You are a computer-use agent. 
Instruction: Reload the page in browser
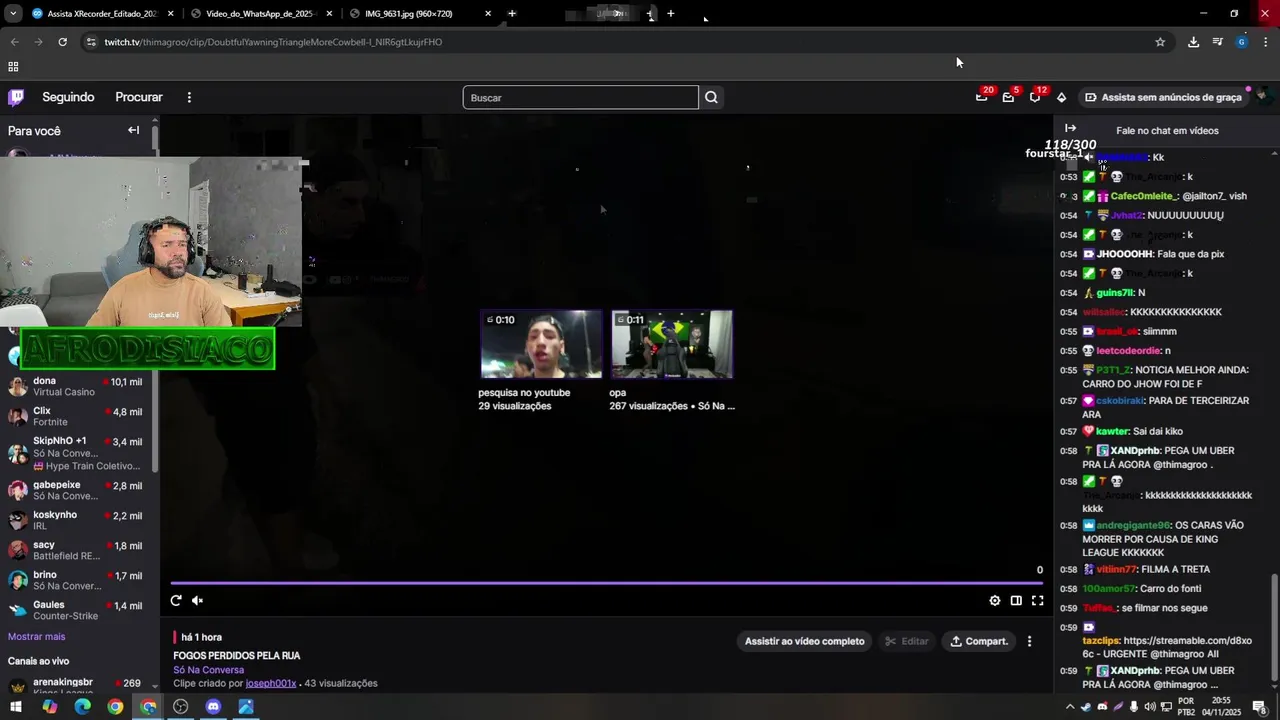[x=62, y=42]
